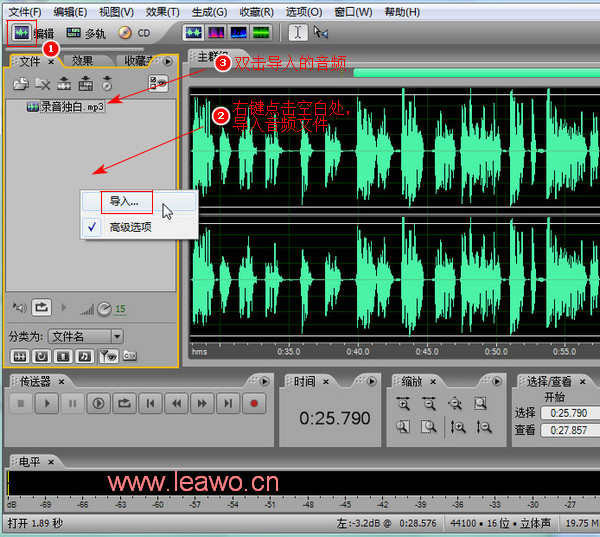Image resolution: width=600 pixels, height=537 pixels.
Task: Toggle show loop files filter button
Action: [41, 357]
